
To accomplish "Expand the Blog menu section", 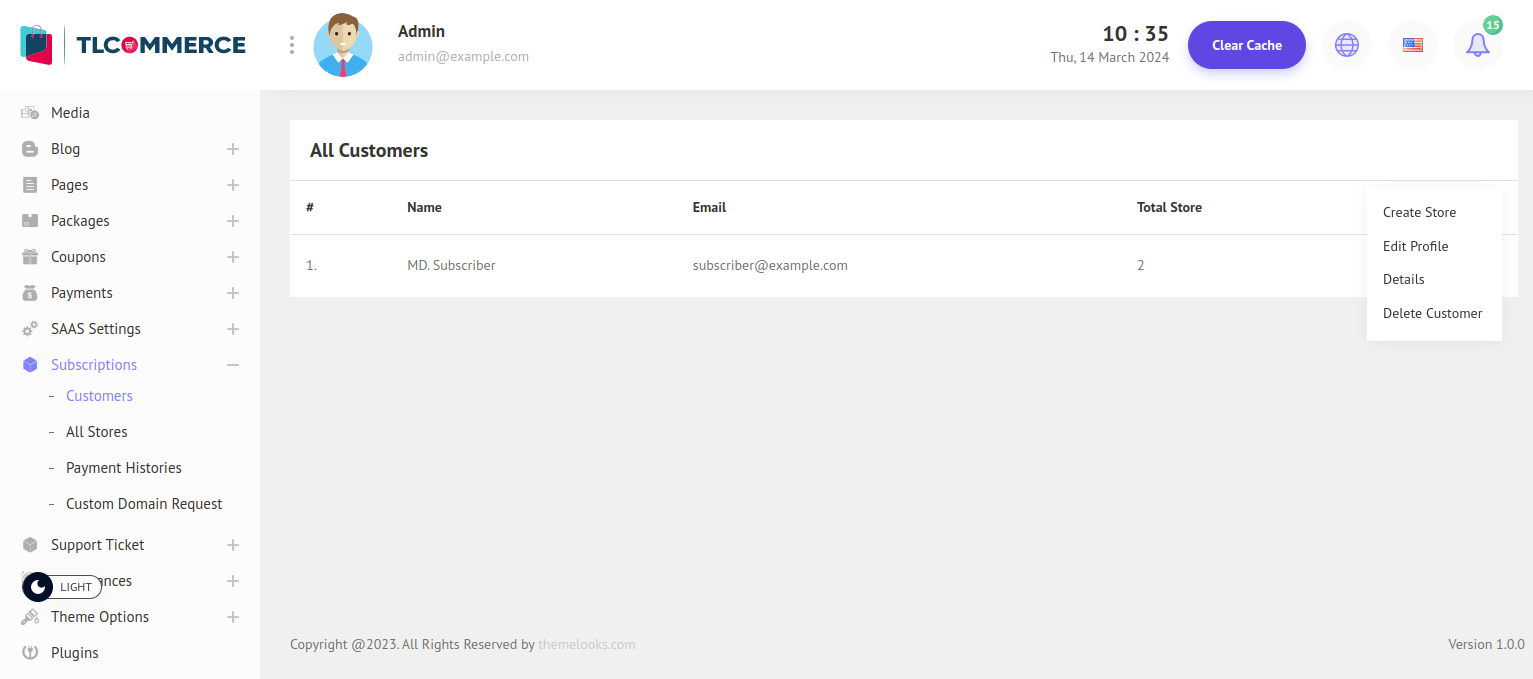I will click(x=233, y=149).
